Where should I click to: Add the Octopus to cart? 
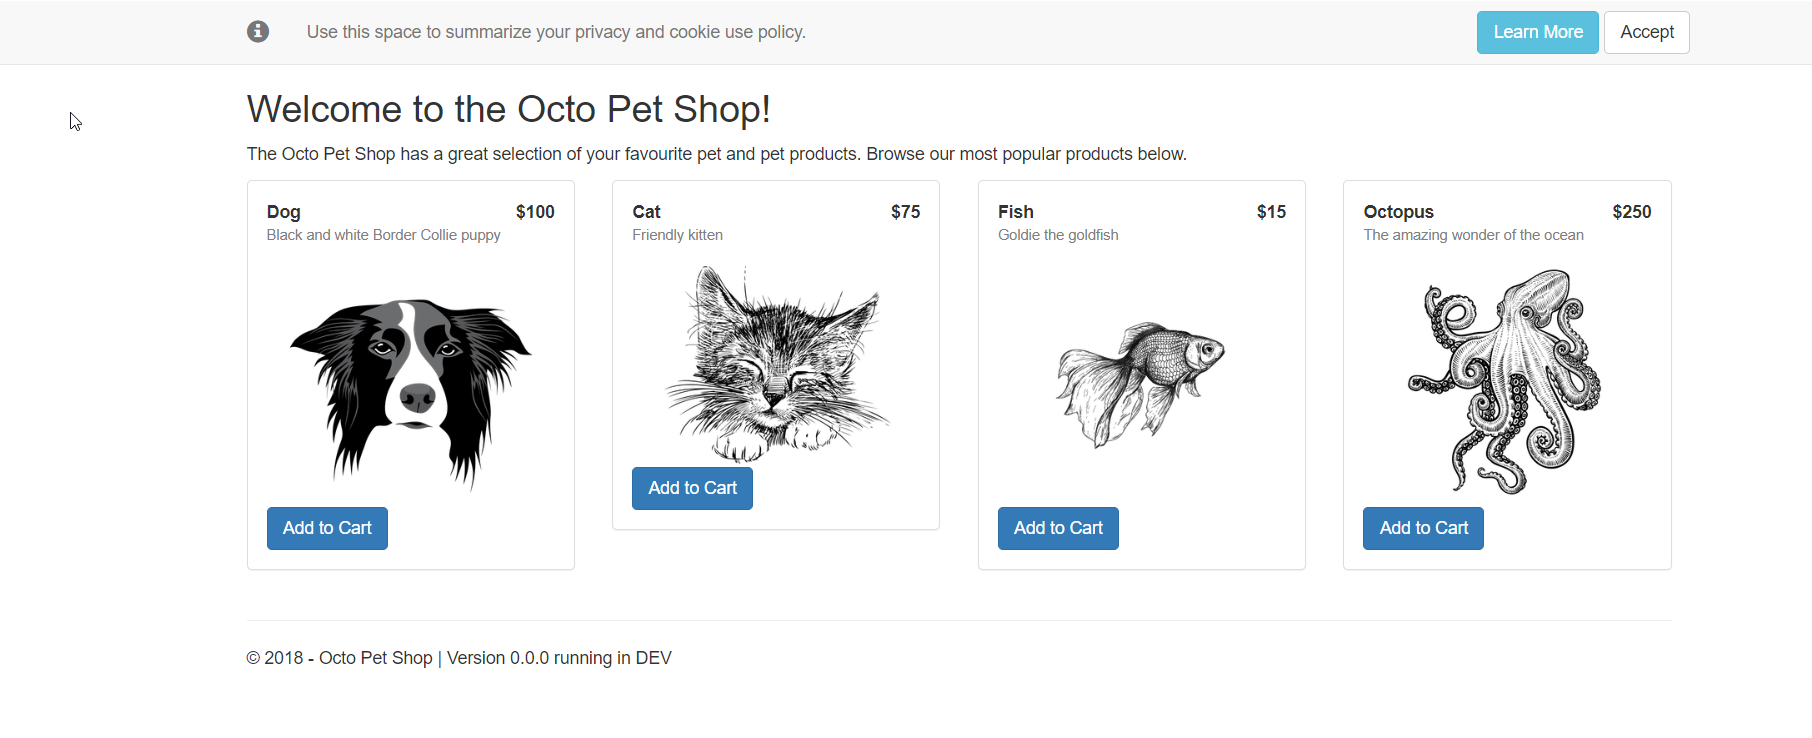1423,528
